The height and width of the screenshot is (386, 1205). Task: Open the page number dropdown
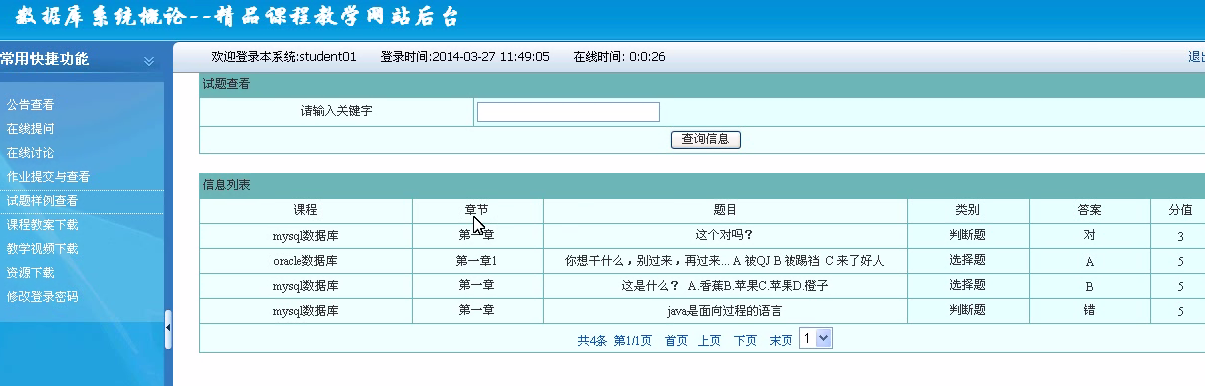click(x=816, y=339)
